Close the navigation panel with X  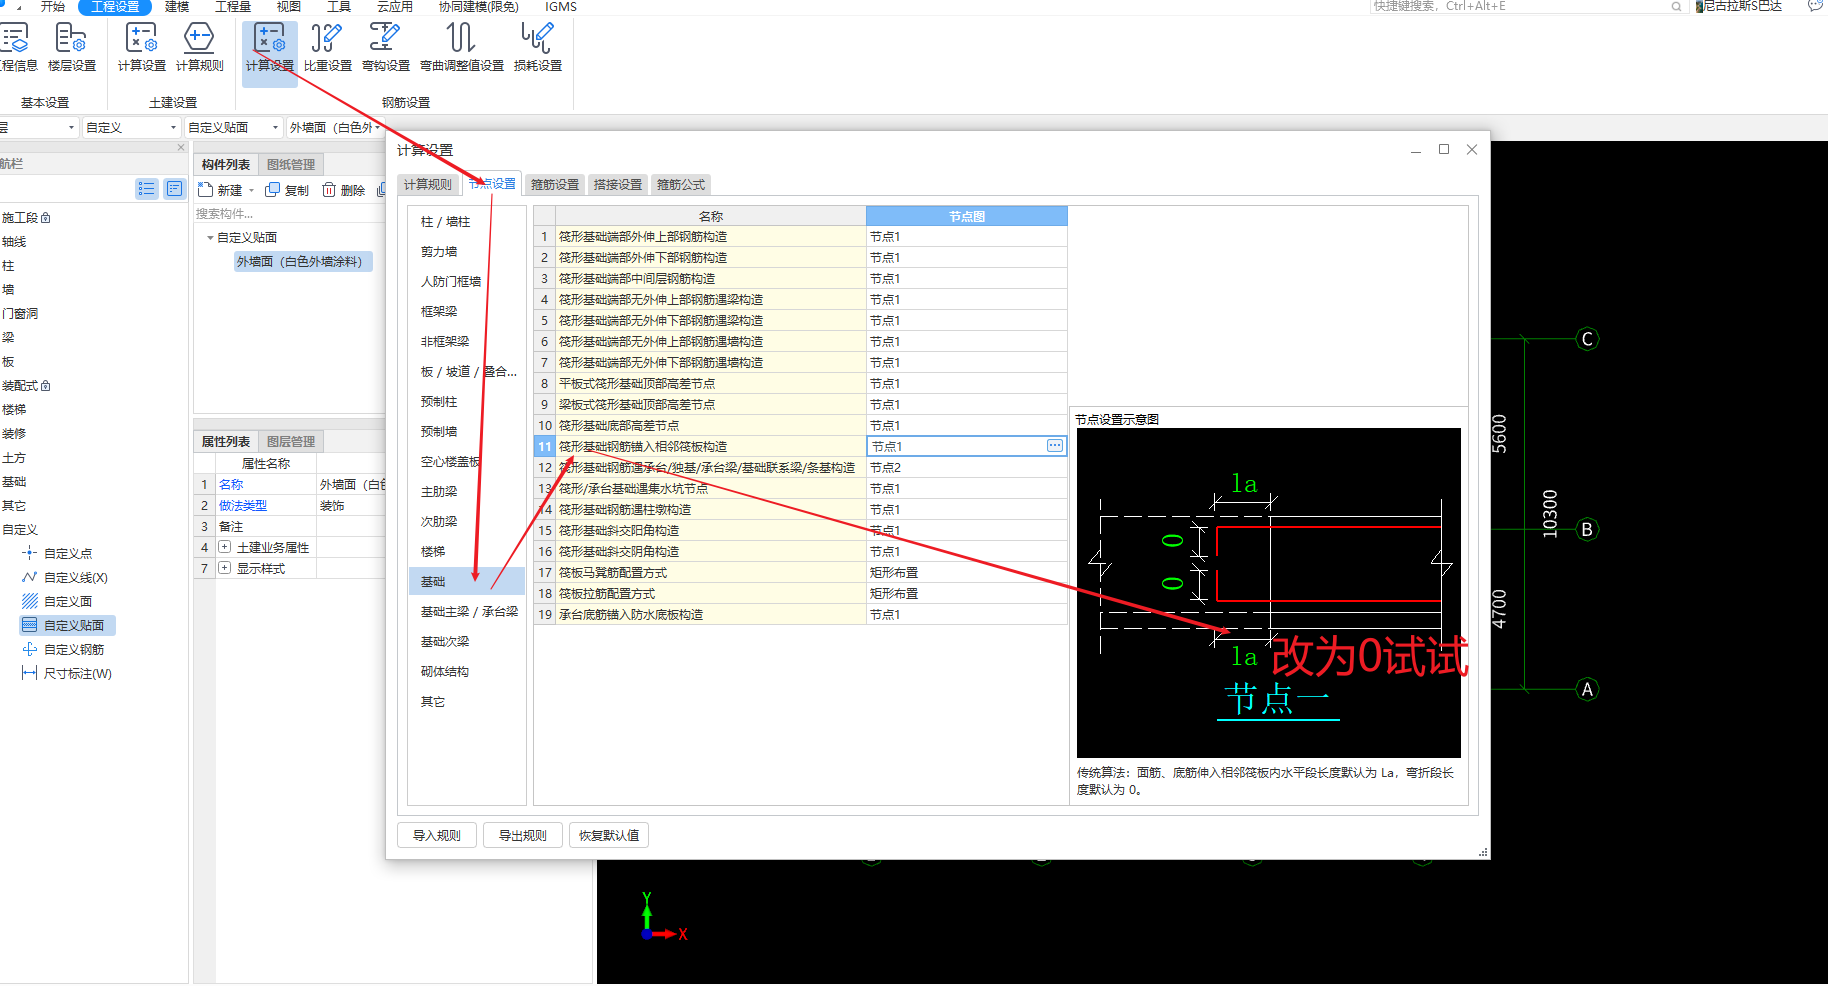181,148
